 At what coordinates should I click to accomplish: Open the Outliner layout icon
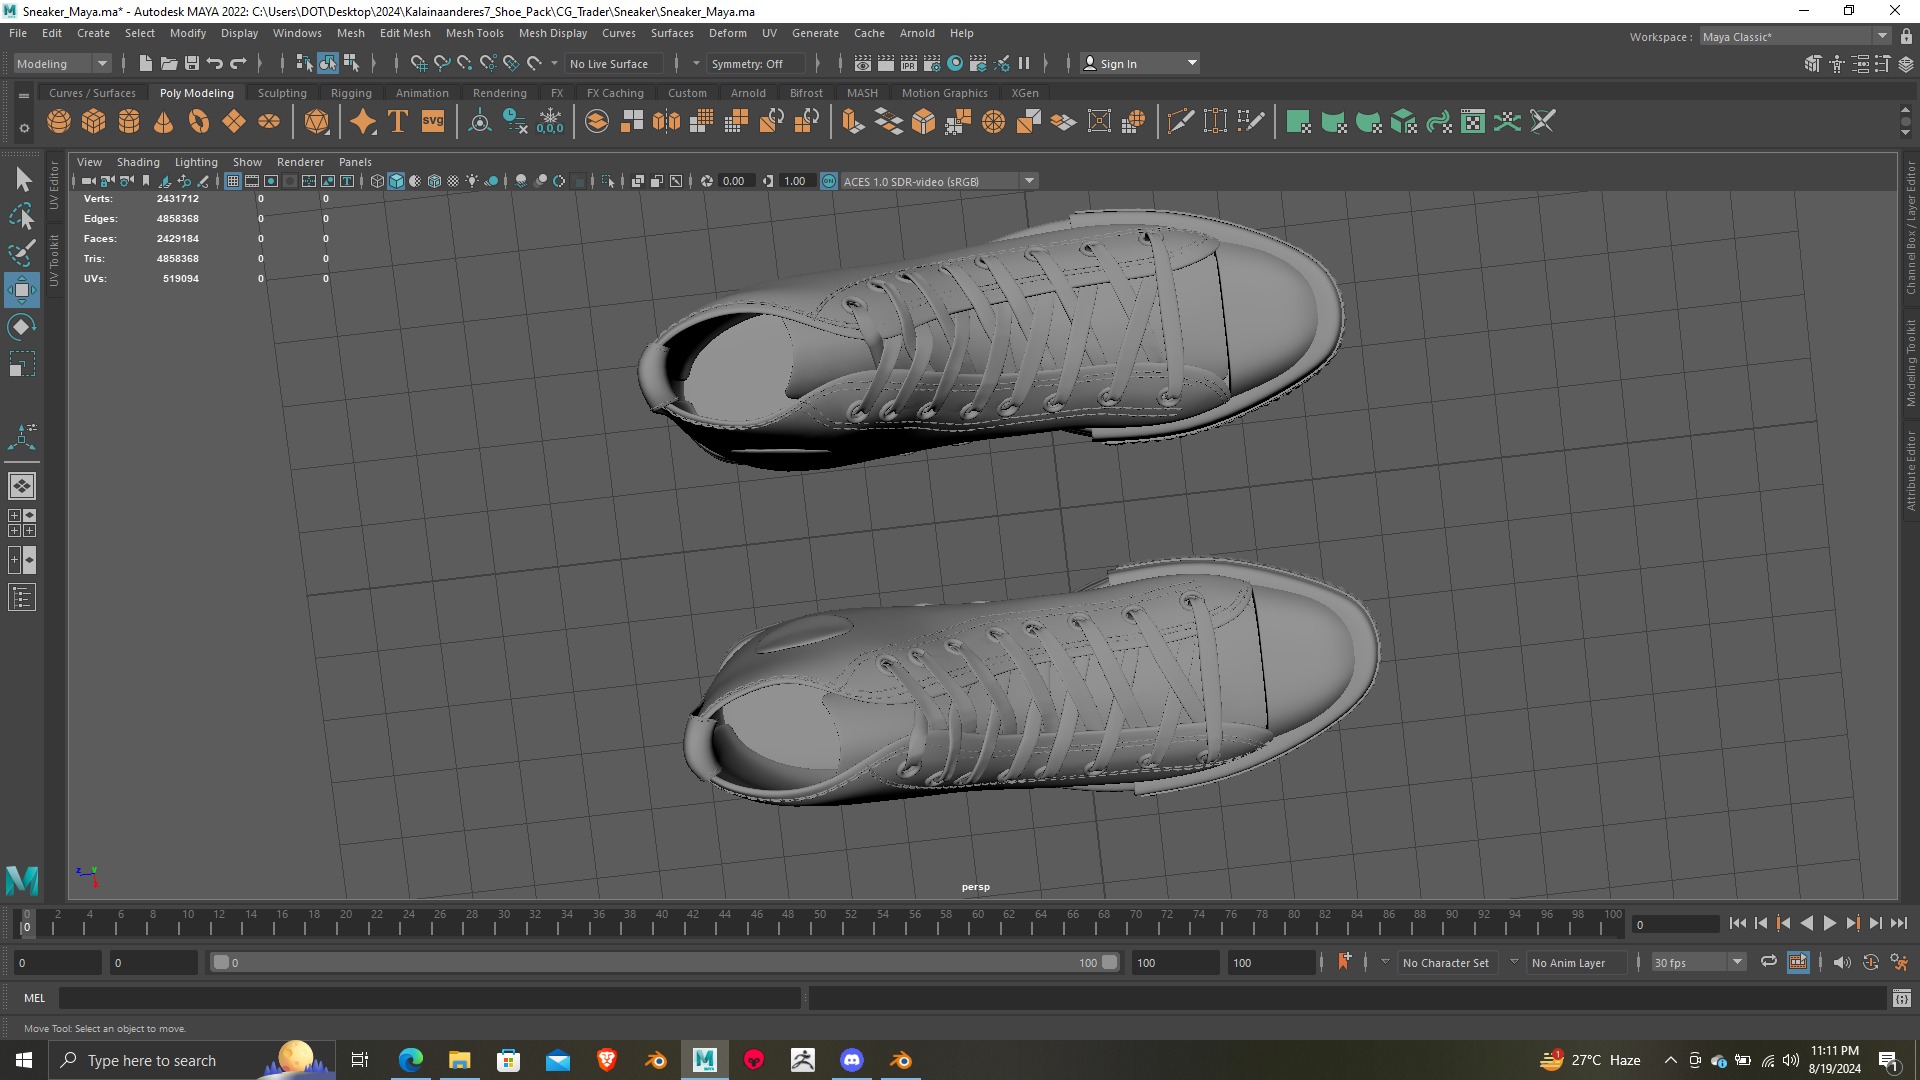tap(22, 598)
